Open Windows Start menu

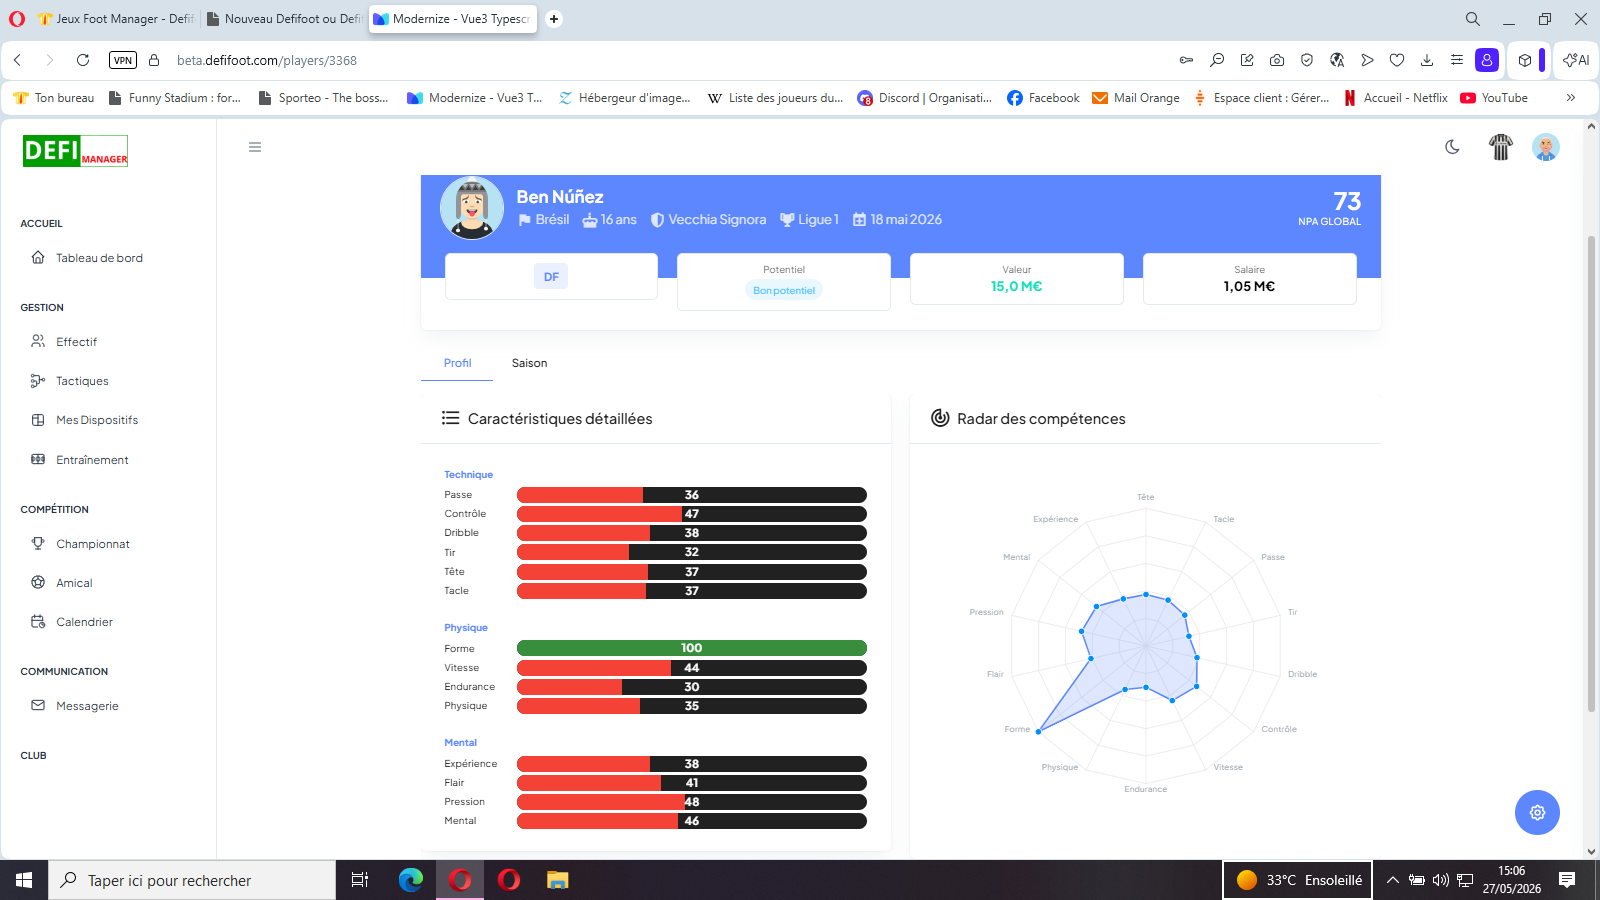click(x=24, y=880)
